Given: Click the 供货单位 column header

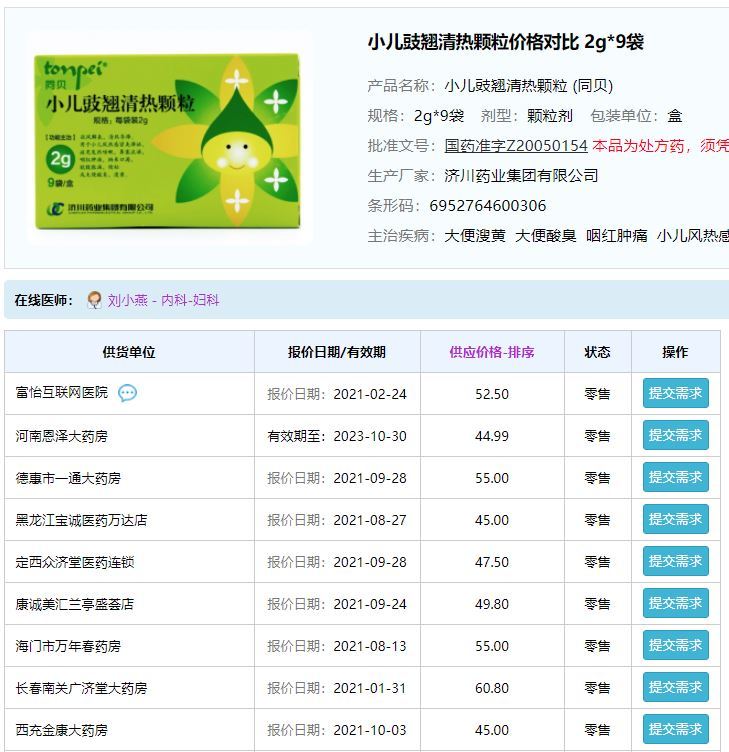Looking at the screenshot, I should [x=129, y=352].
